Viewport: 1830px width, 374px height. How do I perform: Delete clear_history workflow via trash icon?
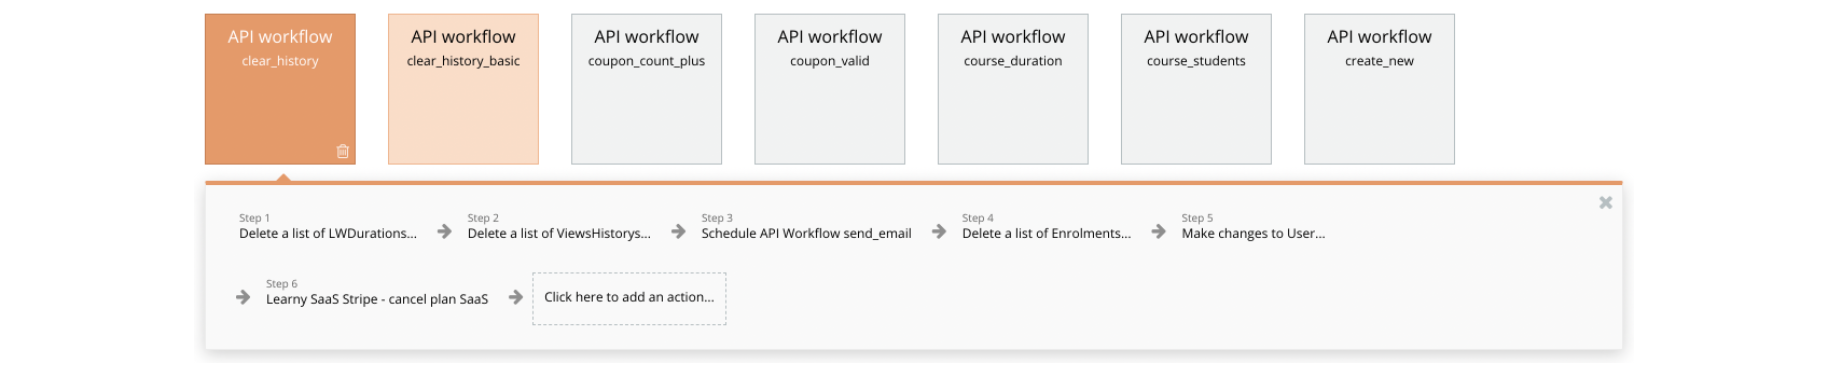[x=343, y=151]
